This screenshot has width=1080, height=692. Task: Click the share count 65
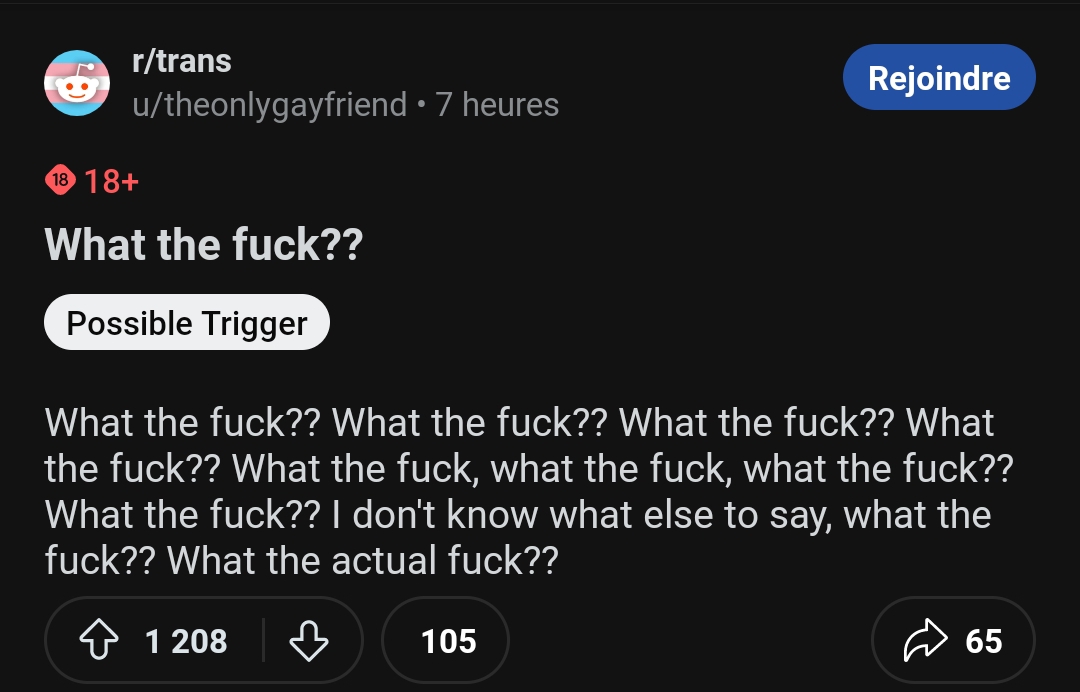coord(984,641)
